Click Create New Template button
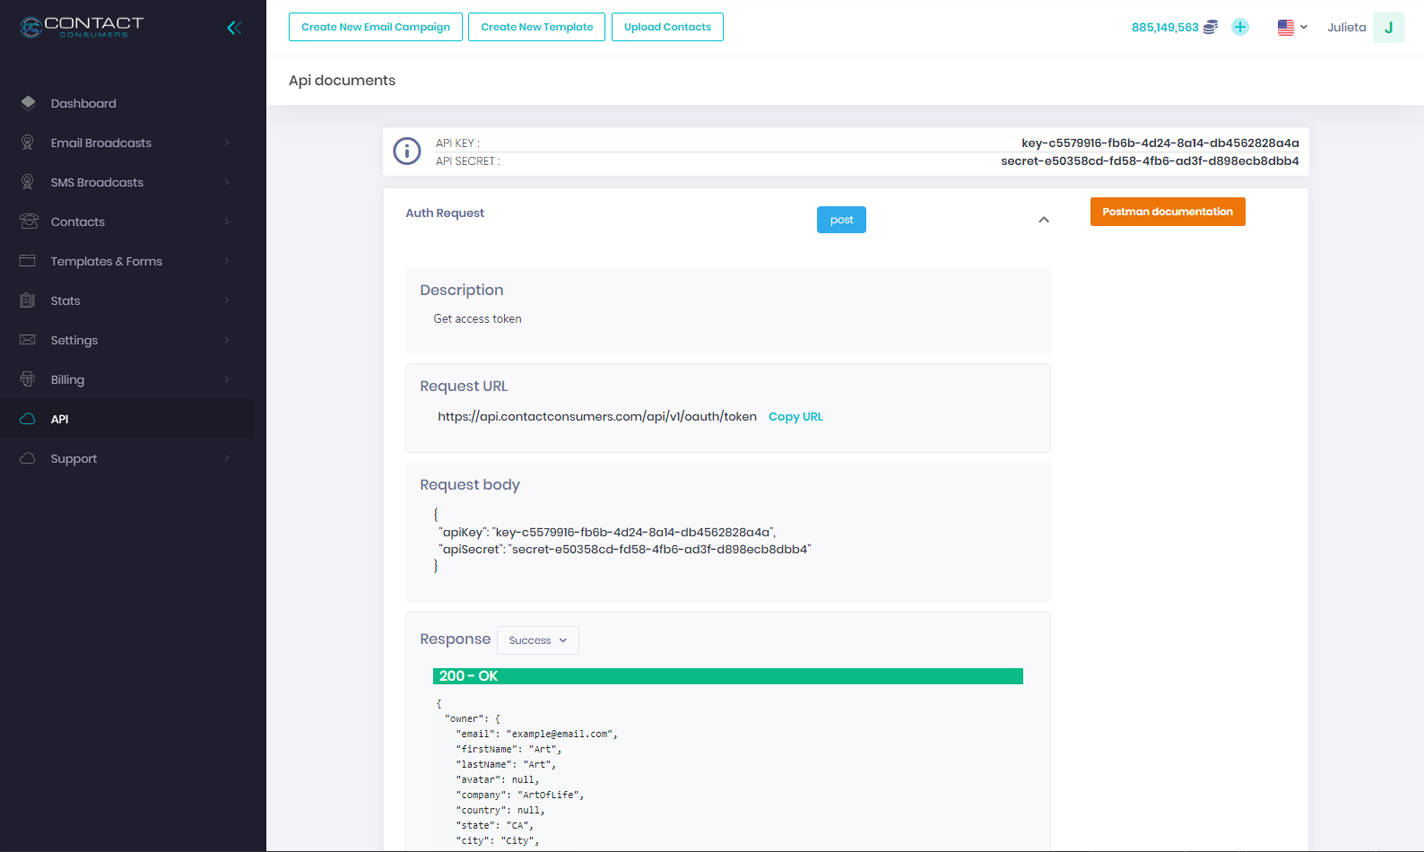This screenshot has width=1424, height=852. coord(537,27)
